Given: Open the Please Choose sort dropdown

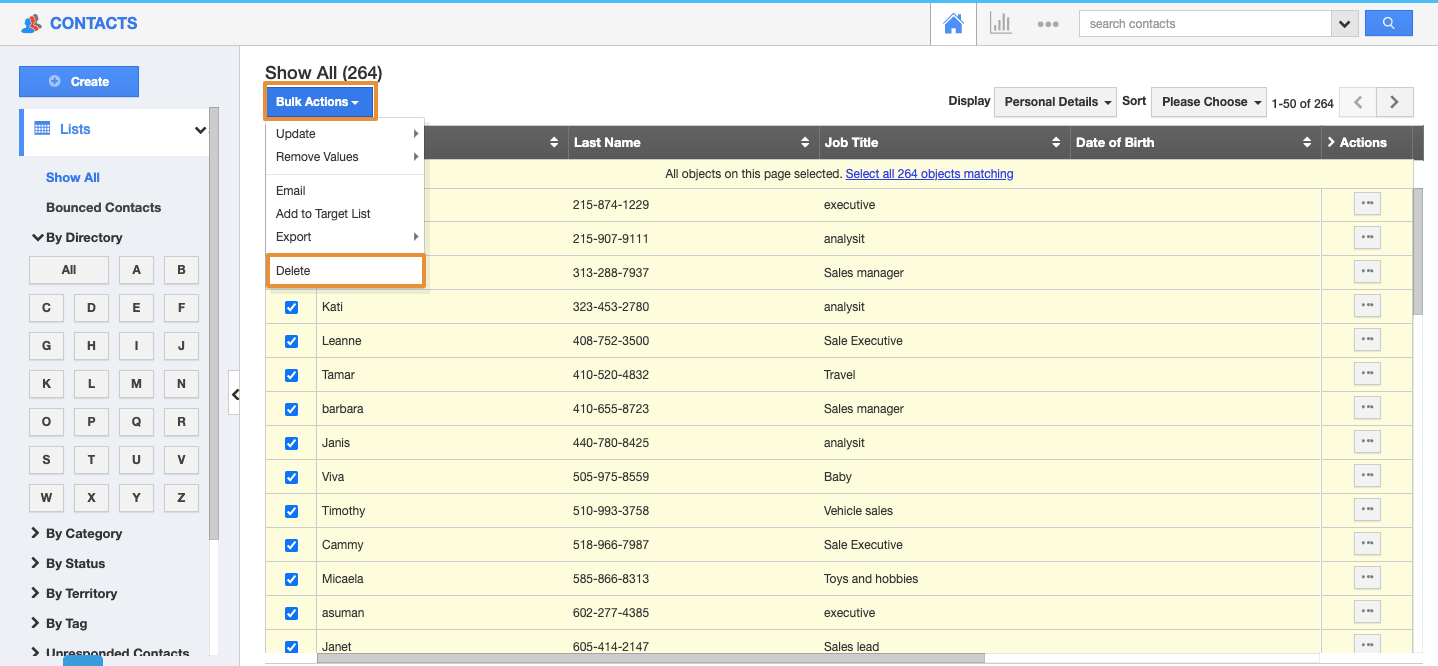Looking at the screenshot, I should pyautogui.click(x=1208, y=102).
